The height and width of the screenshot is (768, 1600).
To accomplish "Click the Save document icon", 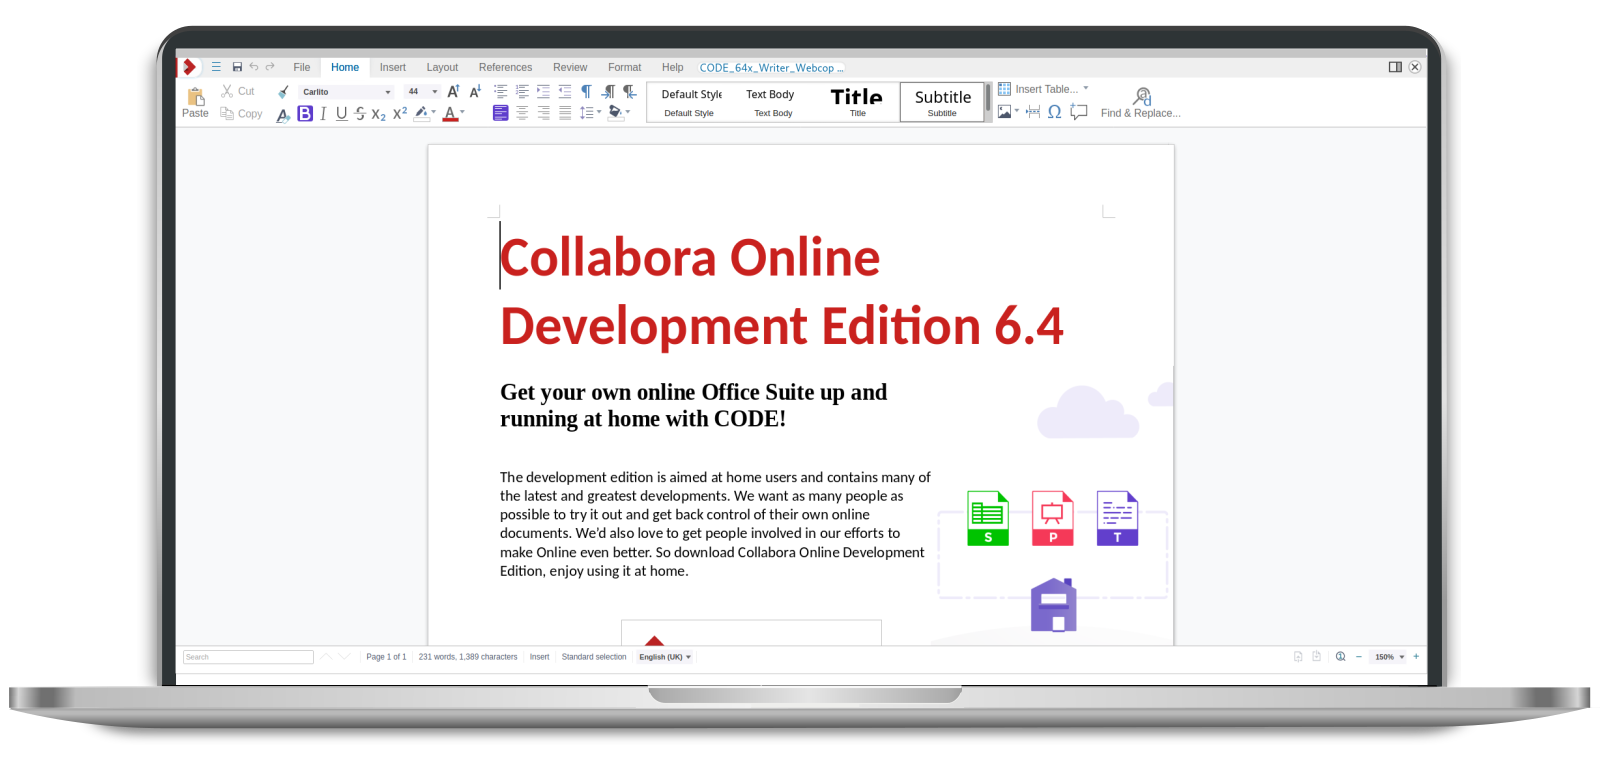I will (x=237, y=67).
